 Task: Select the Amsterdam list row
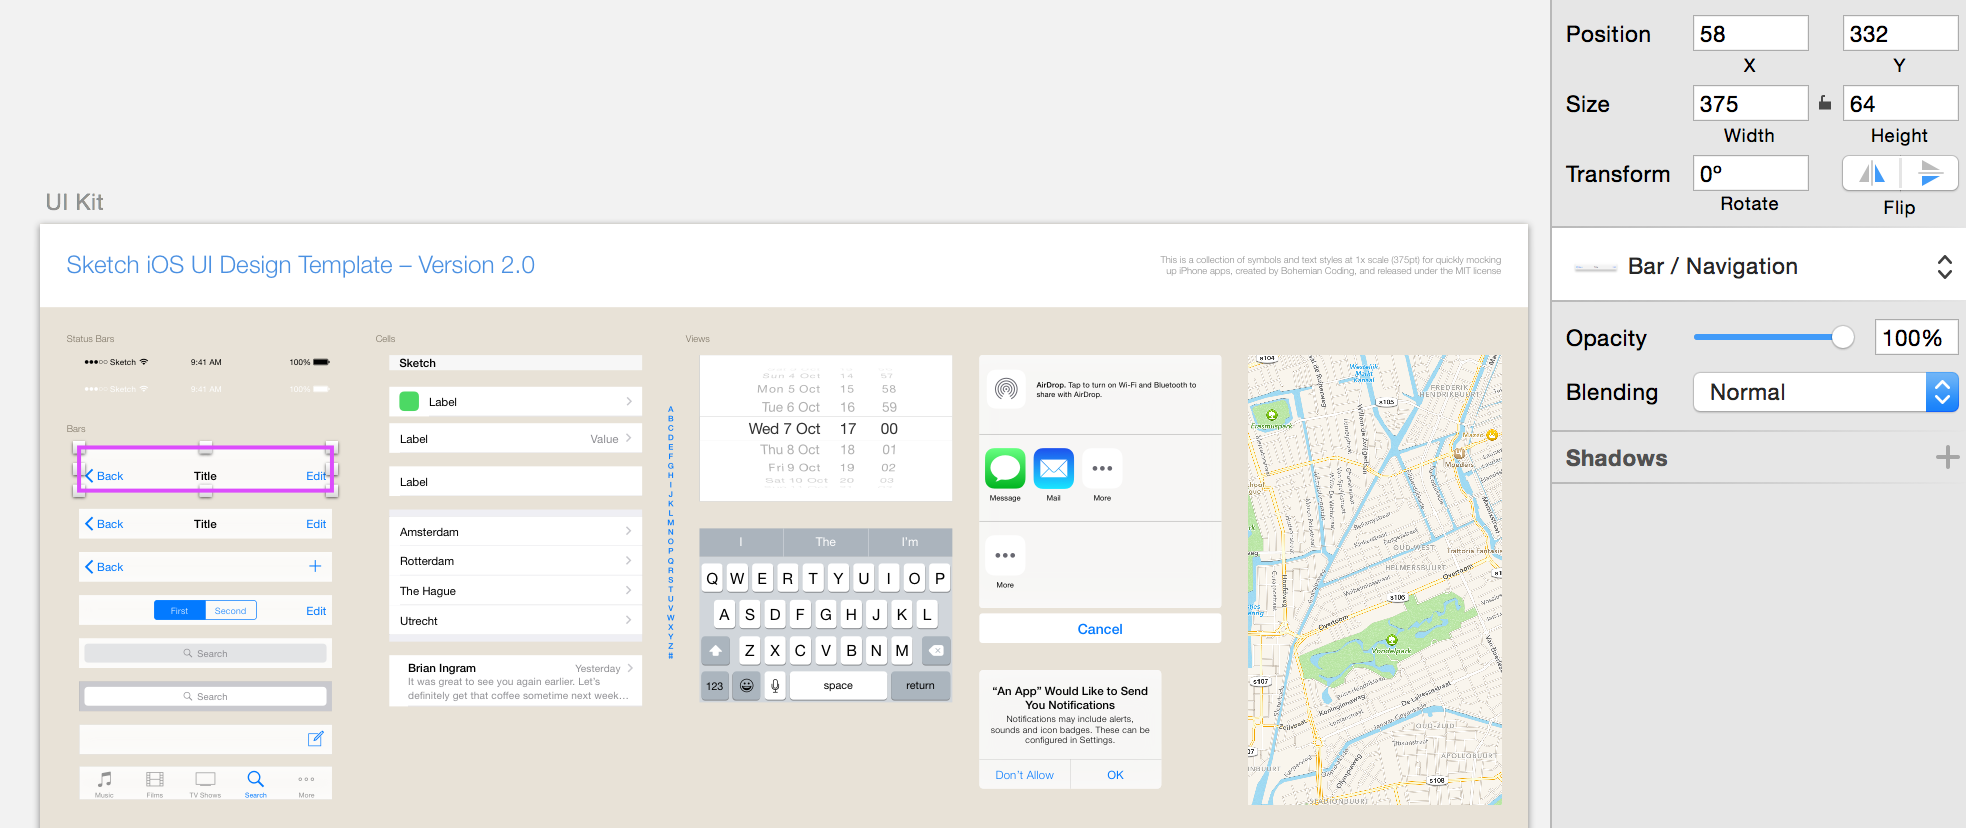pyautogui.click(x=515, y=532)
